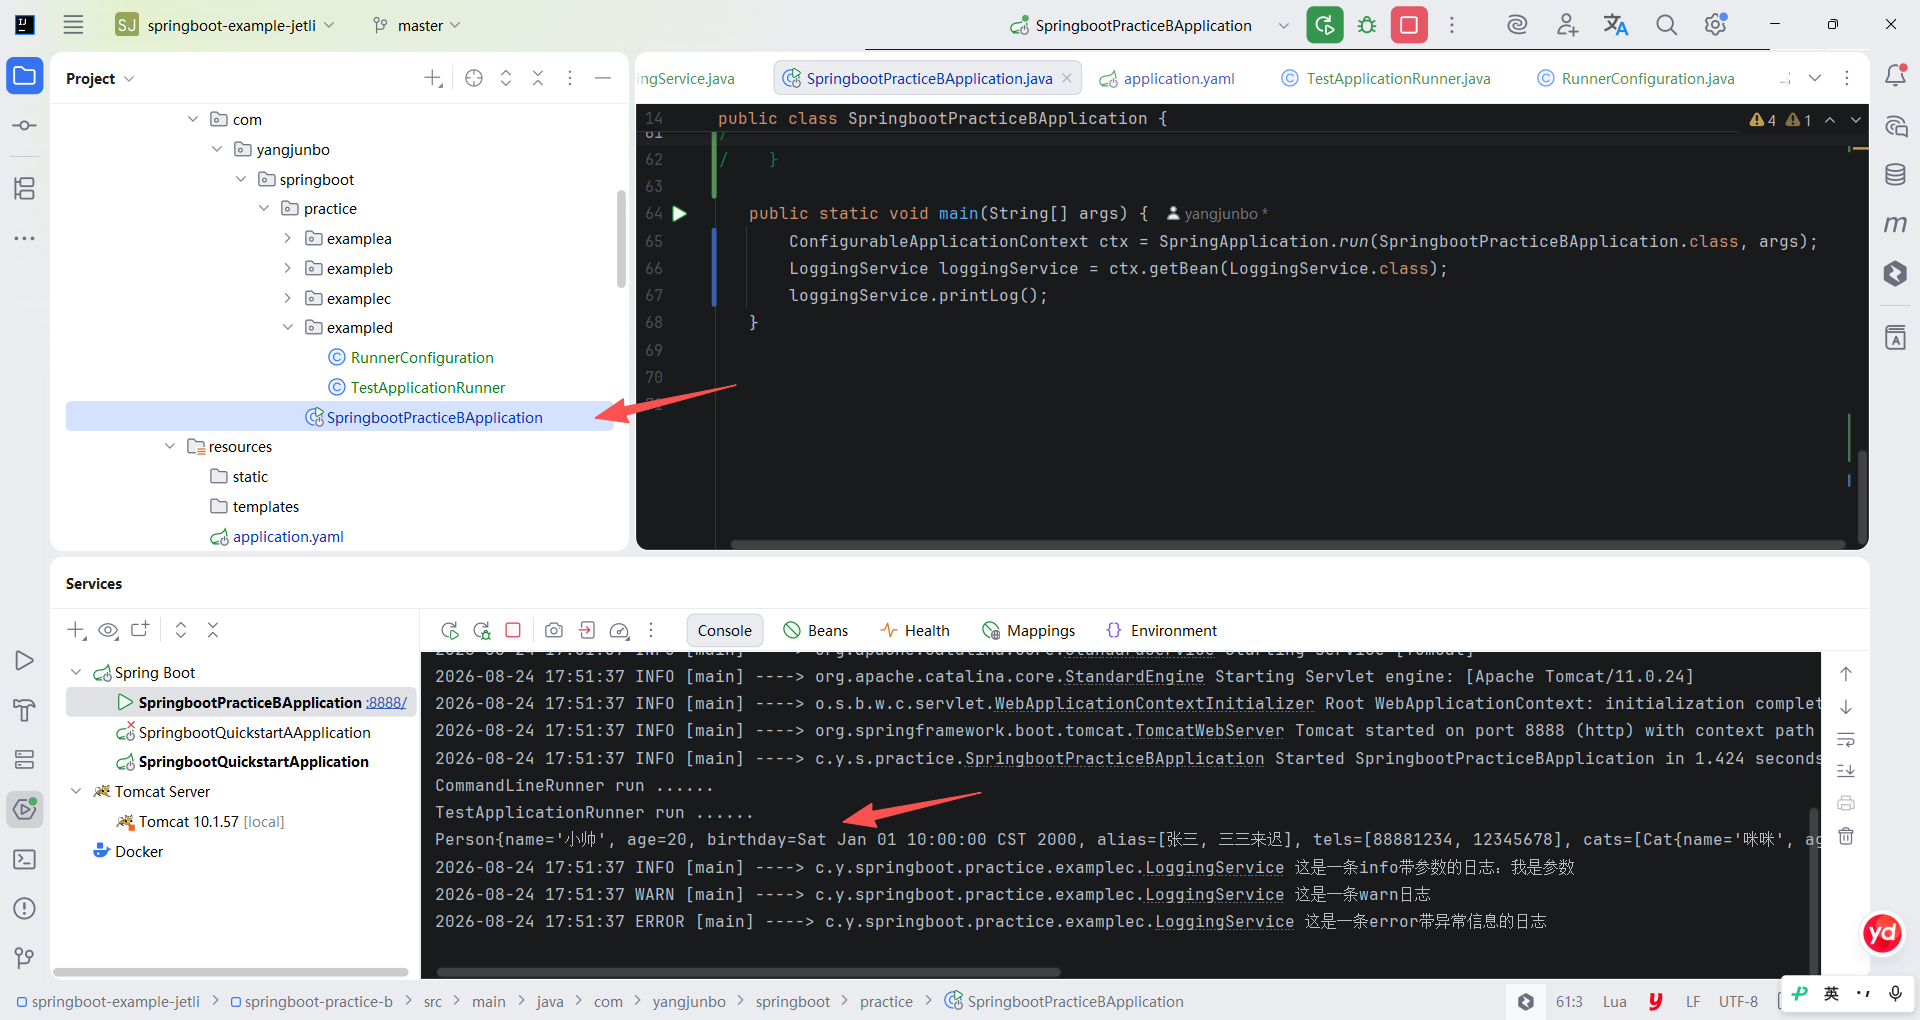Open Code With Me add-user icon
This screenshot has height=1020, width=1920.
pos(1567,25)
